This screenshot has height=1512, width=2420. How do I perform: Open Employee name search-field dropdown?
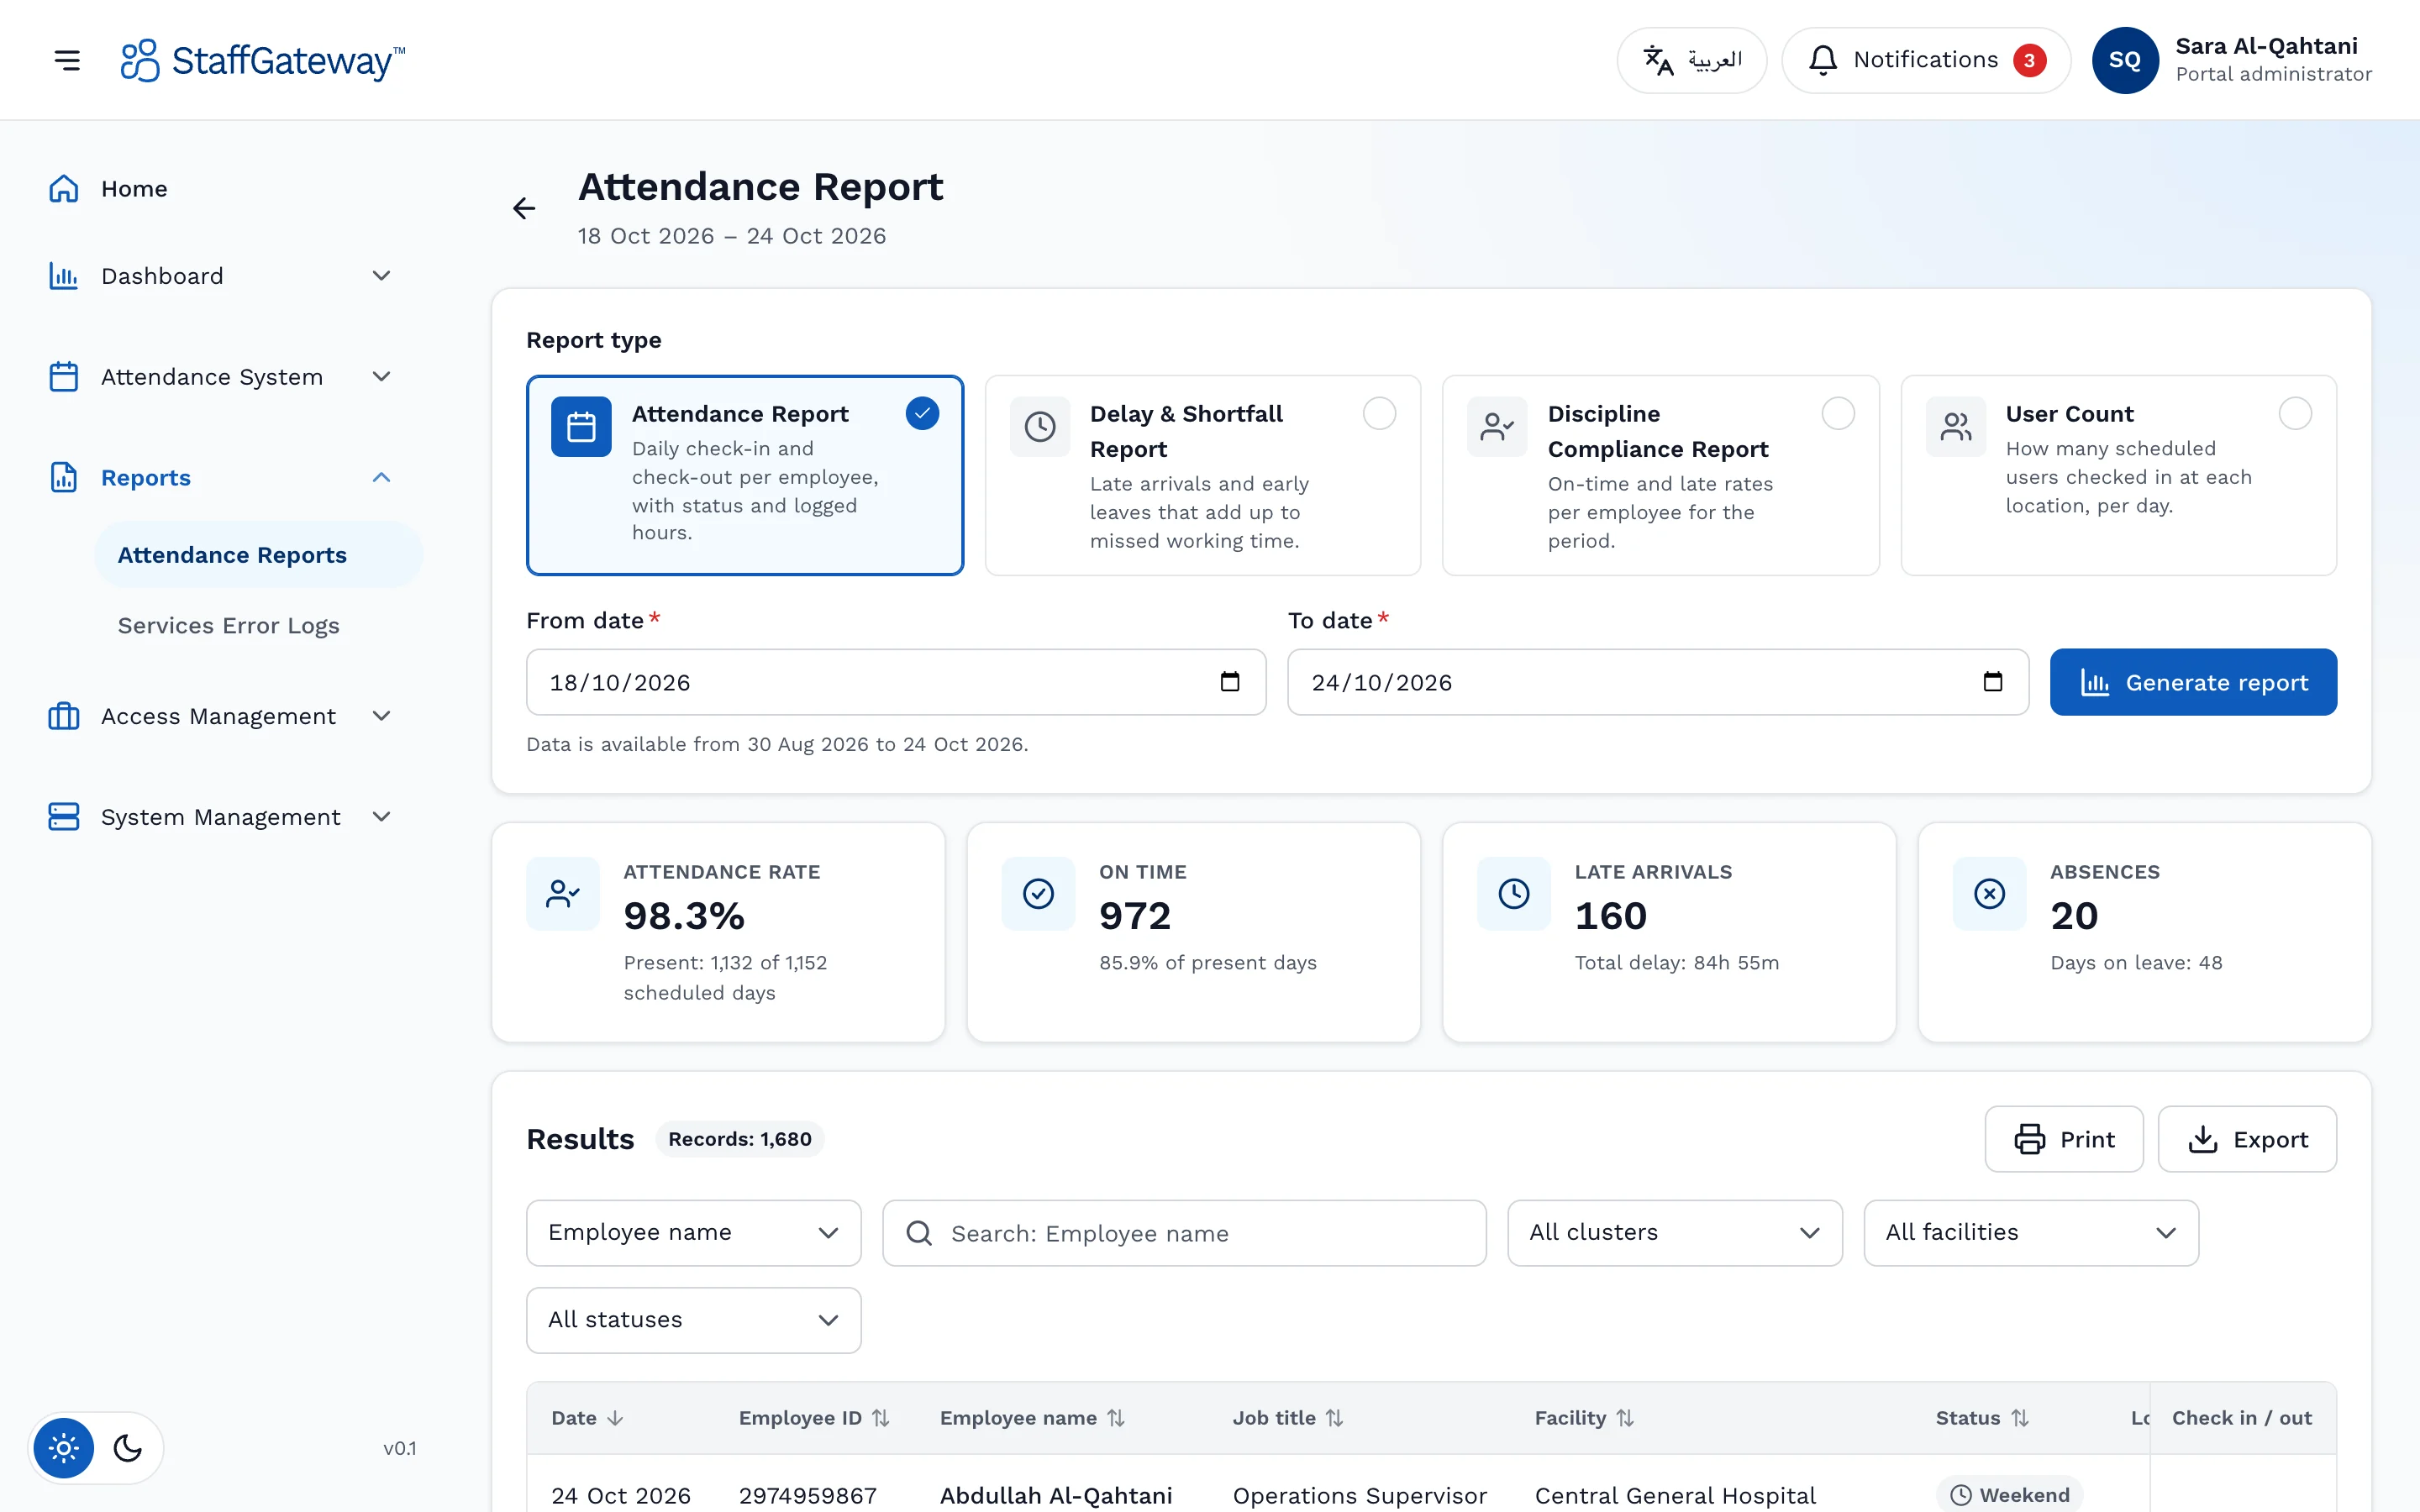coord(693,1233)
